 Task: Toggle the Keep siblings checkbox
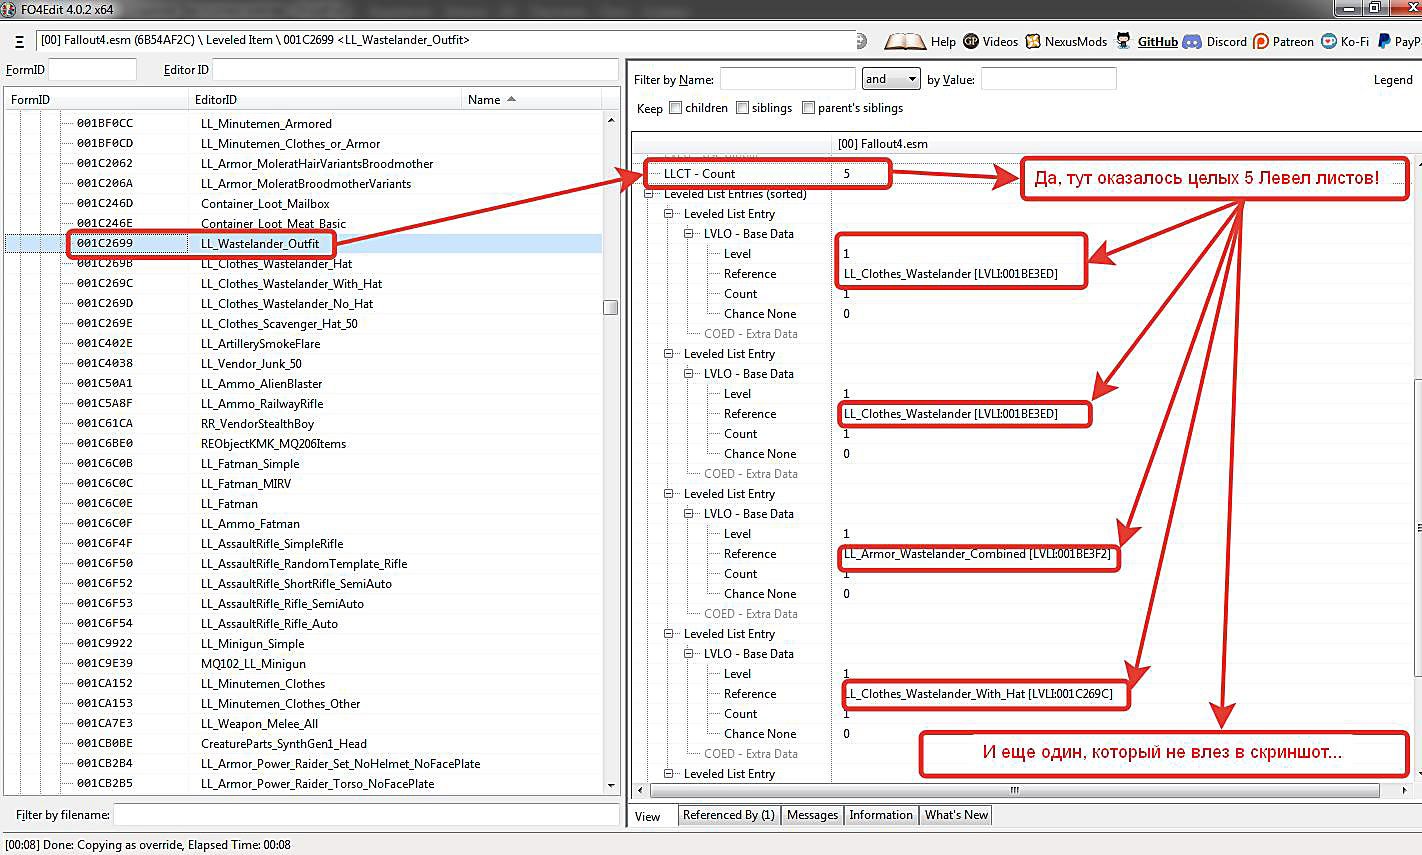pos(742,108)
